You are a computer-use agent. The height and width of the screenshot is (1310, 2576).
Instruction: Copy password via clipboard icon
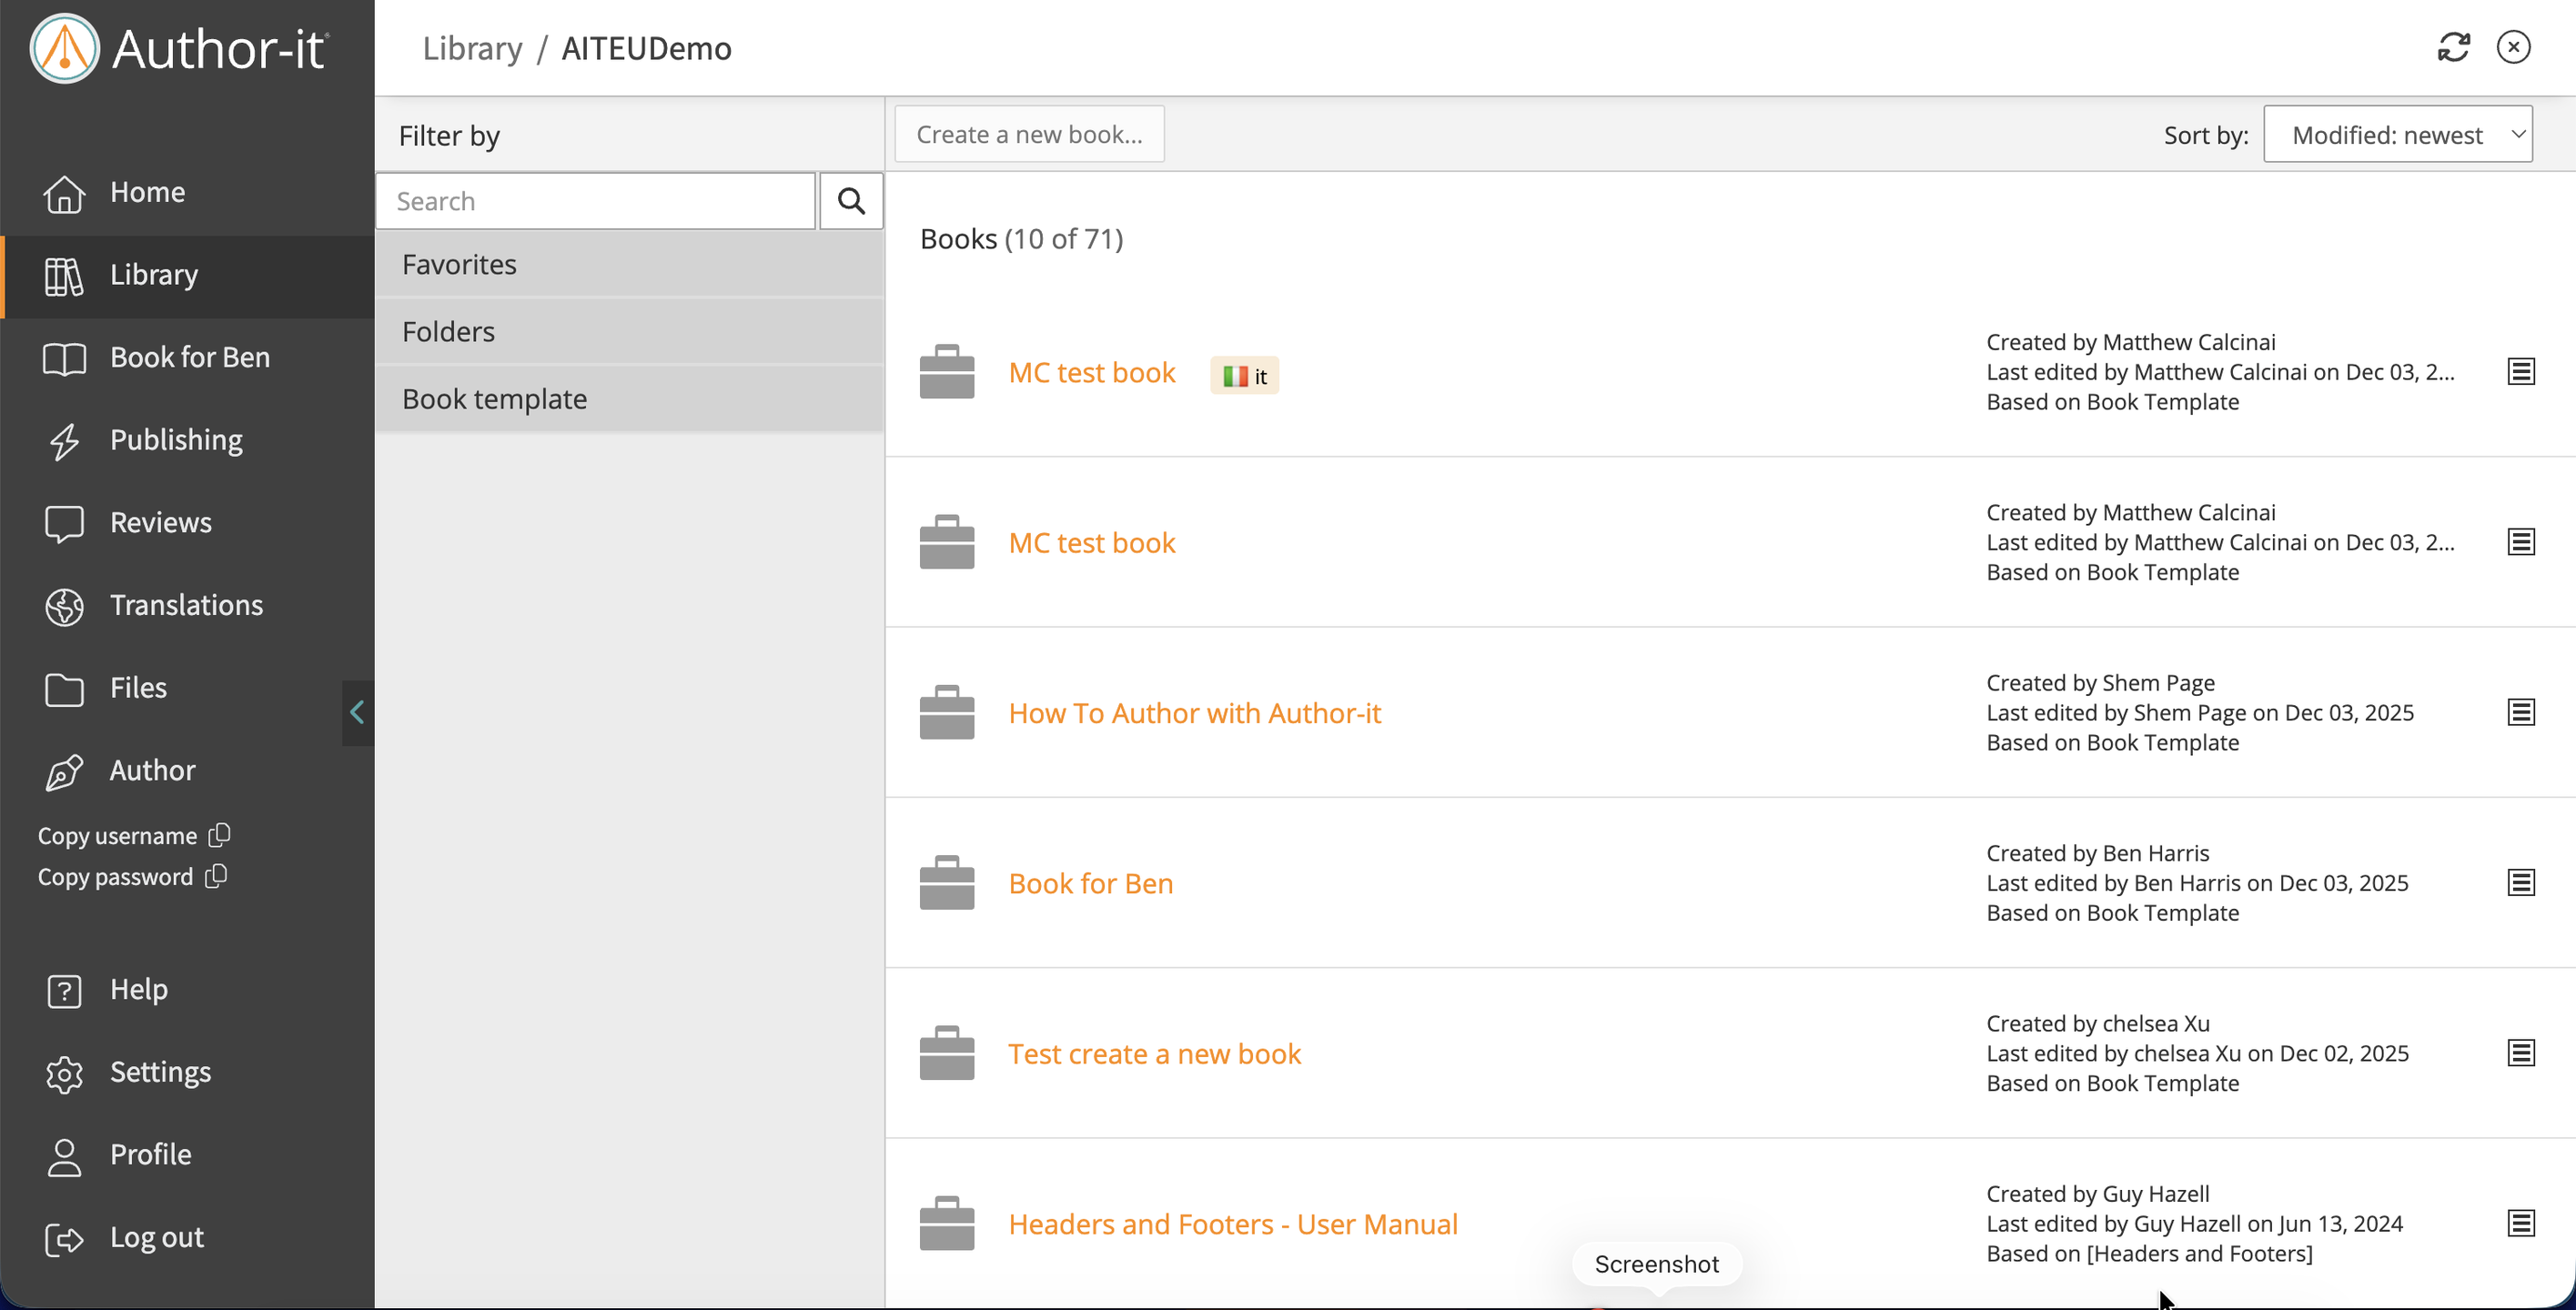[x=216, y=876]
